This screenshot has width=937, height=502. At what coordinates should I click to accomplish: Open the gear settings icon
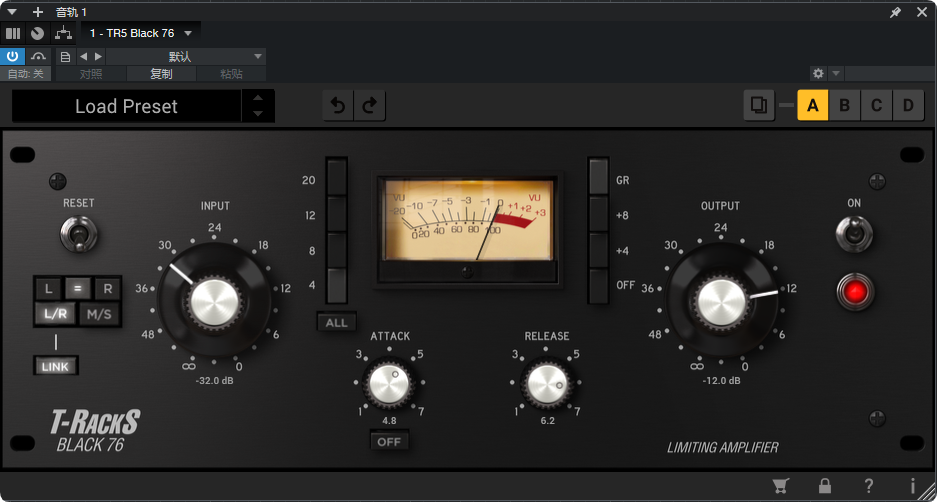pyautogui.click(x=818, y=74)
